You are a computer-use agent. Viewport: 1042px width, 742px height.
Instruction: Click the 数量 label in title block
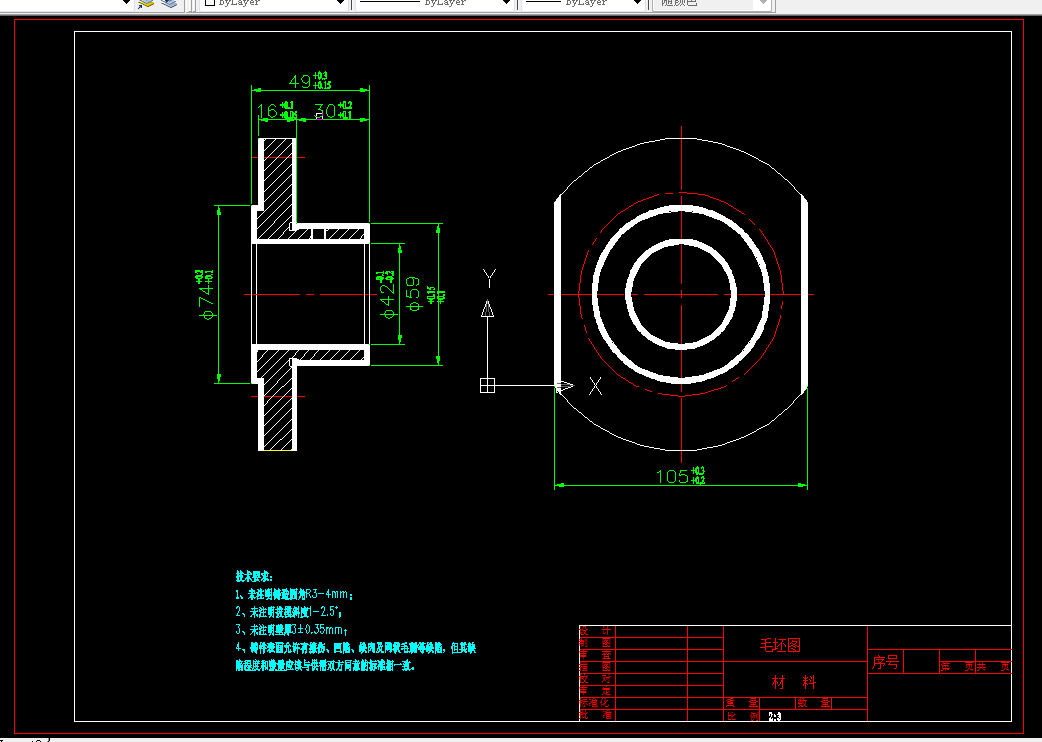pos(814,703)
